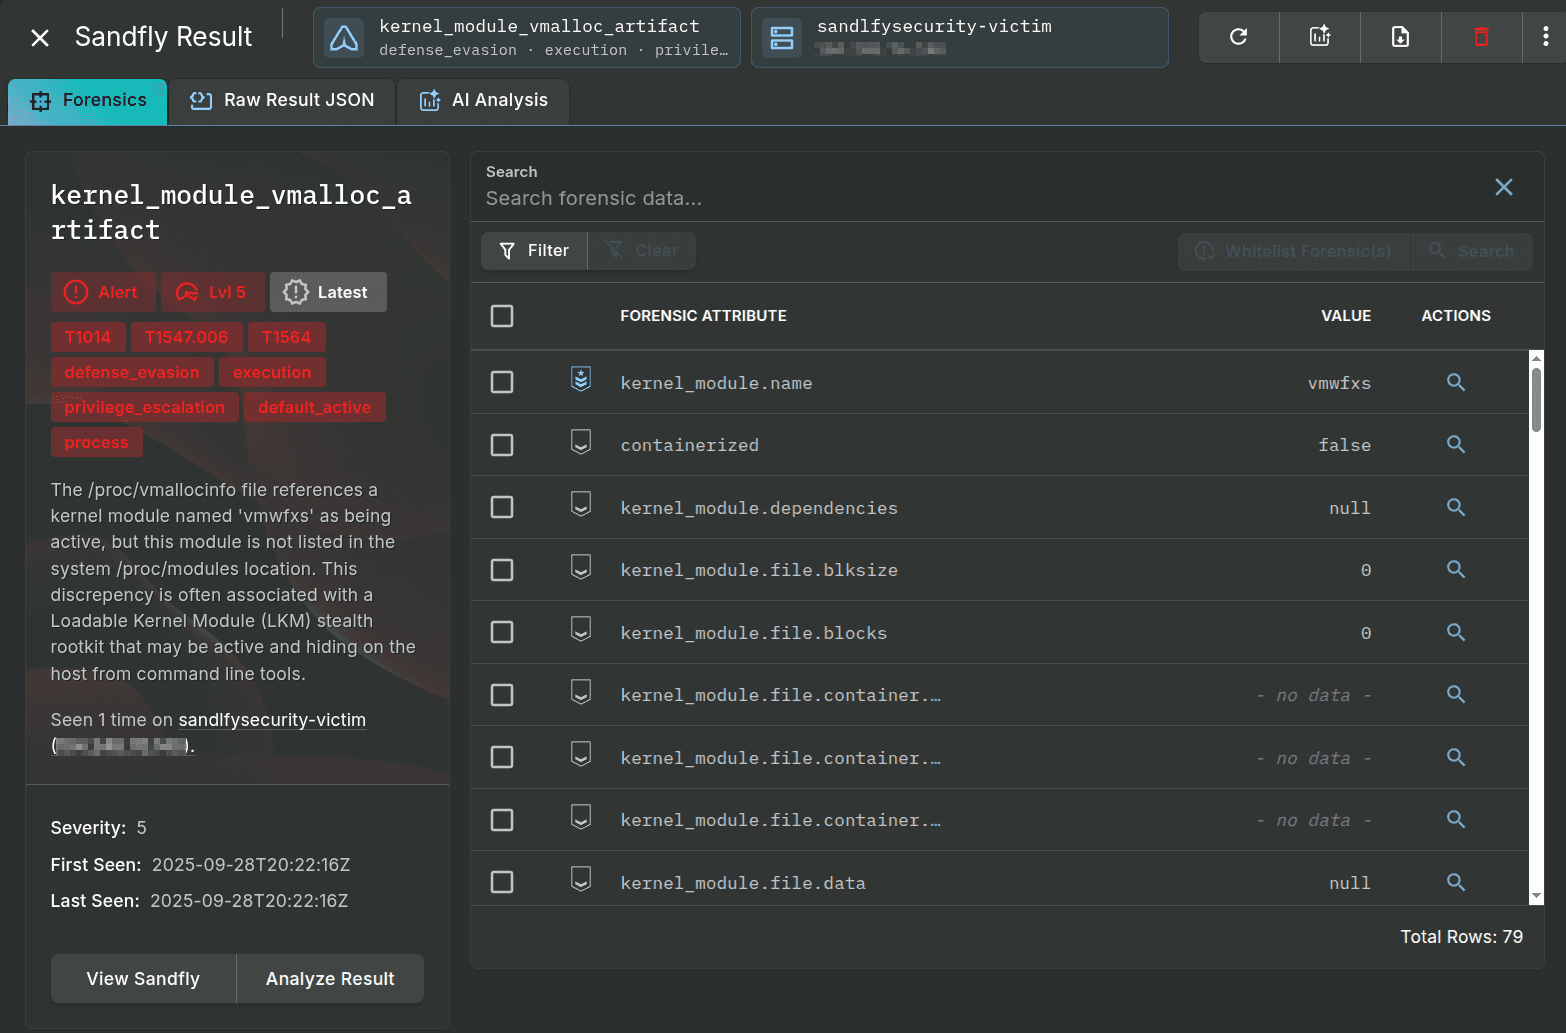Click magnifier action for containerized row
Viewport: 1566px width, 1033px height.
(x=1456, y=444)
